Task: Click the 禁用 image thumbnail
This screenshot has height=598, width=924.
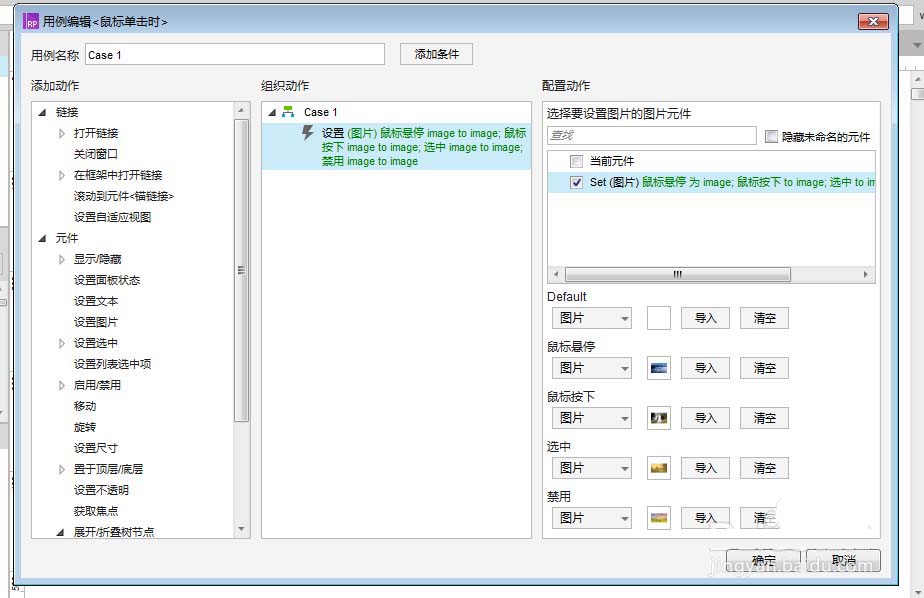Action: click(659, 518)
